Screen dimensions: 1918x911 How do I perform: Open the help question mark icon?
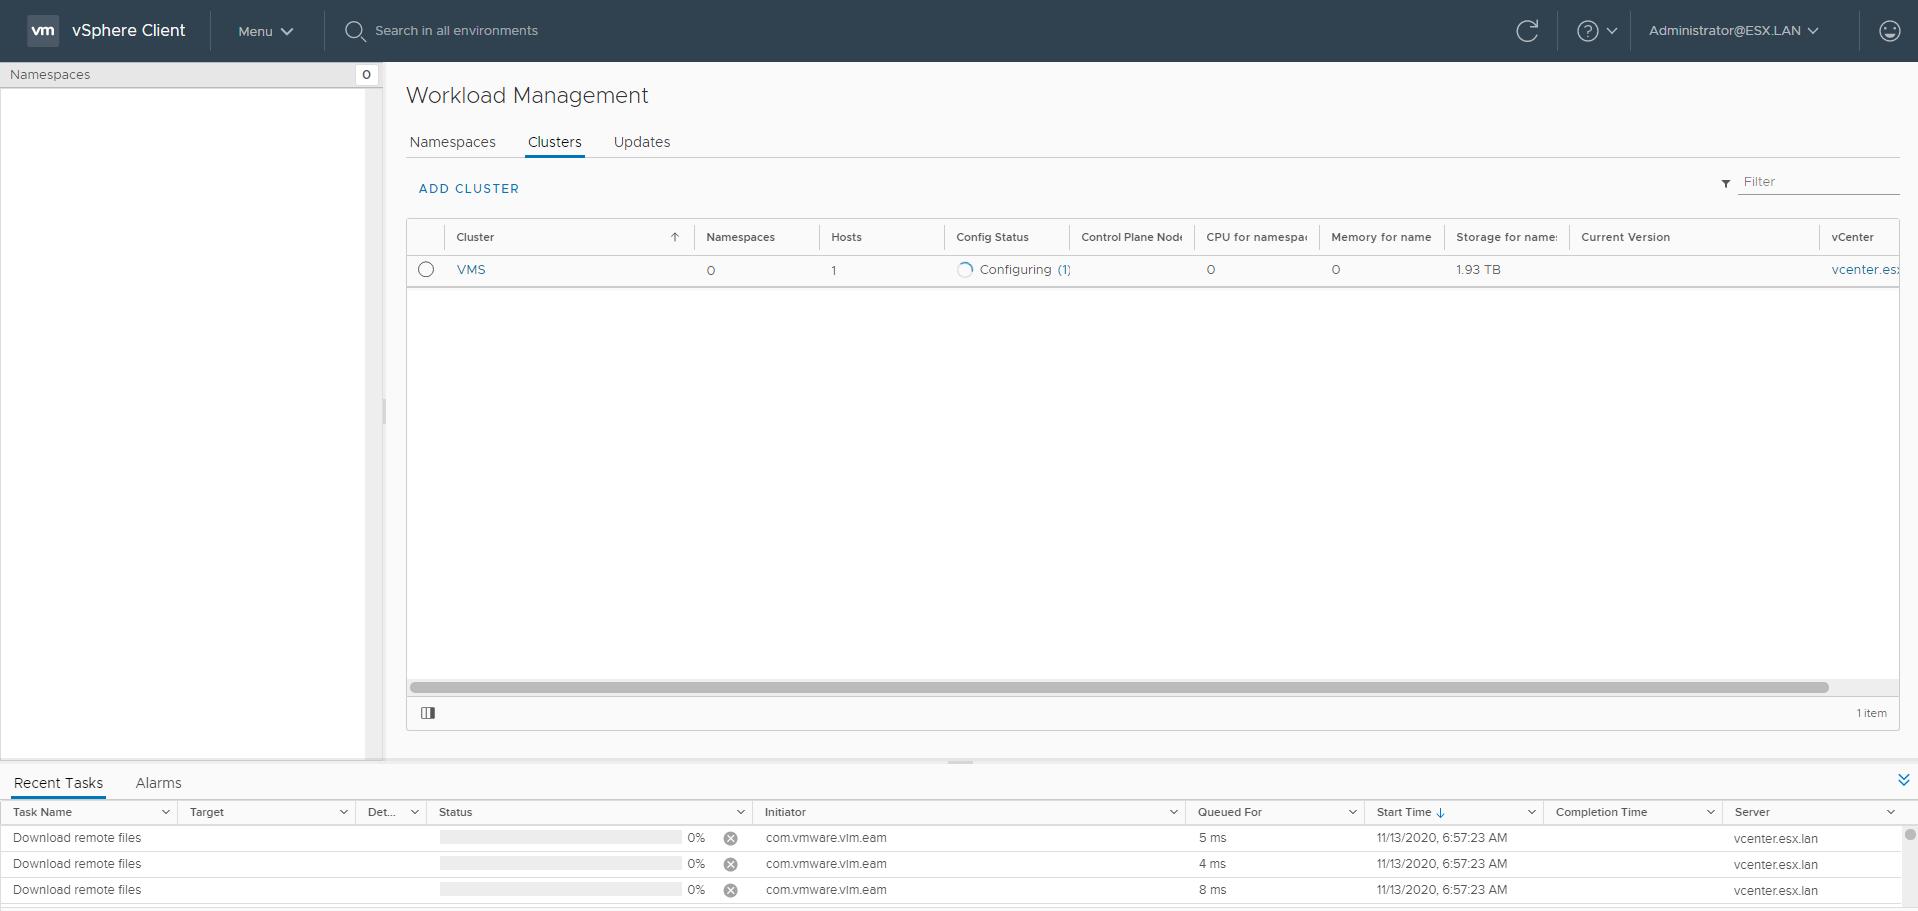tap(1587, 31)
